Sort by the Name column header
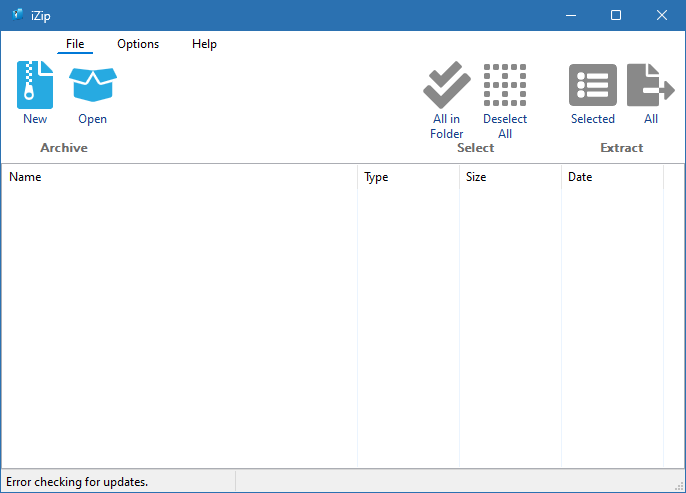This screenshot has height=493, width=686. click(x=179, y=177)
